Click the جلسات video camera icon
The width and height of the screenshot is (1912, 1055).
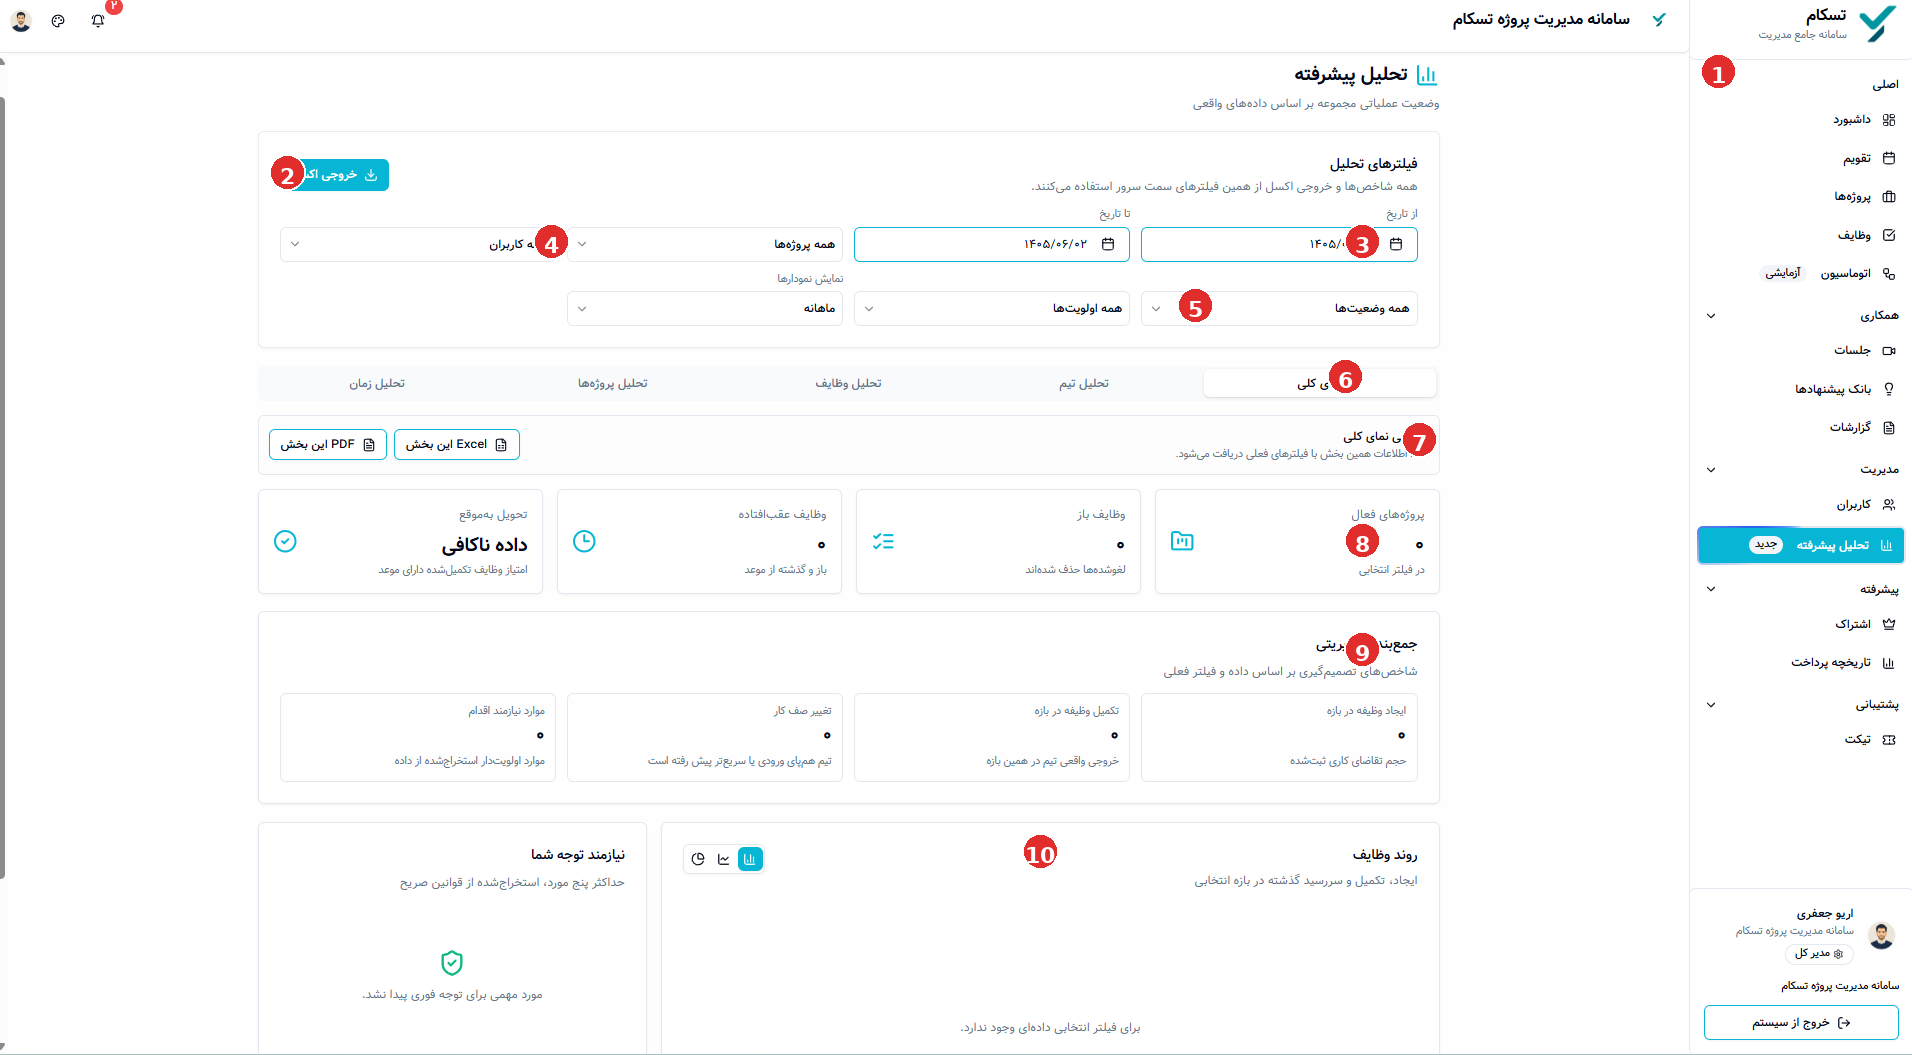pyautogui.click(x=1889, y=350)
